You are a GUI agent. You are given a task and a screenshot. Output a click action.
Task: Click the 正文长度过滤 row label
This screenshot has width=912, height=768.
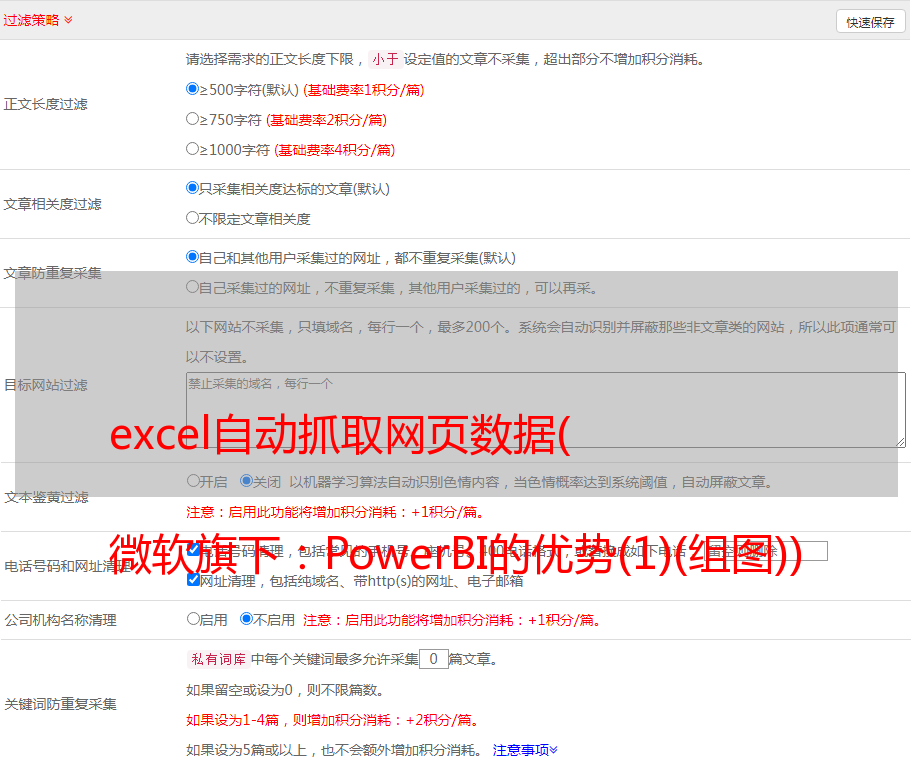point(45,104)
